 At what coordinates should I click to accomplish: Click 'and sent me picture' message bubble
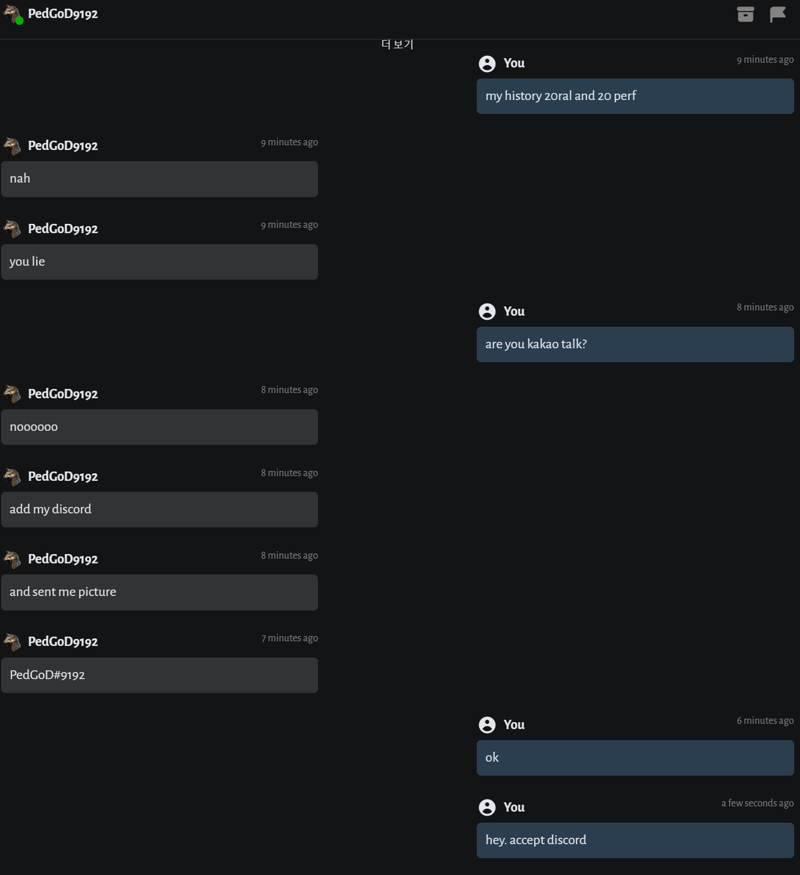(x=160, y=592)
